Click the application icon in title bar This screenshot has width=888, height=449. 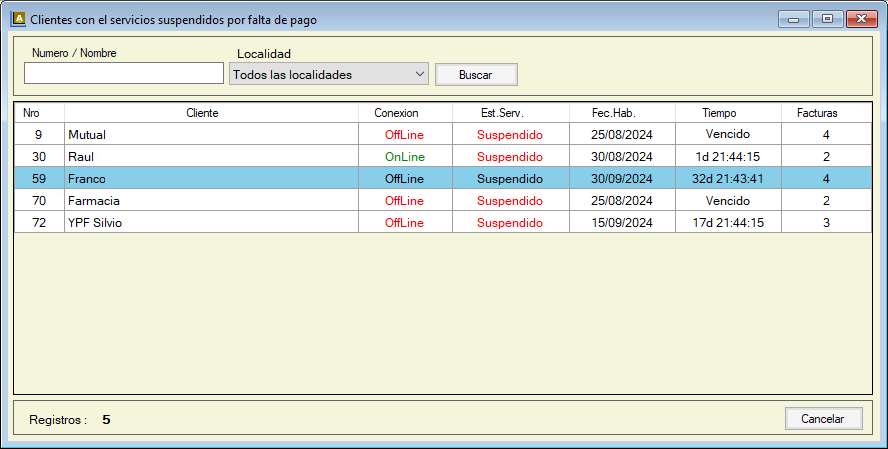click(17, 18)
